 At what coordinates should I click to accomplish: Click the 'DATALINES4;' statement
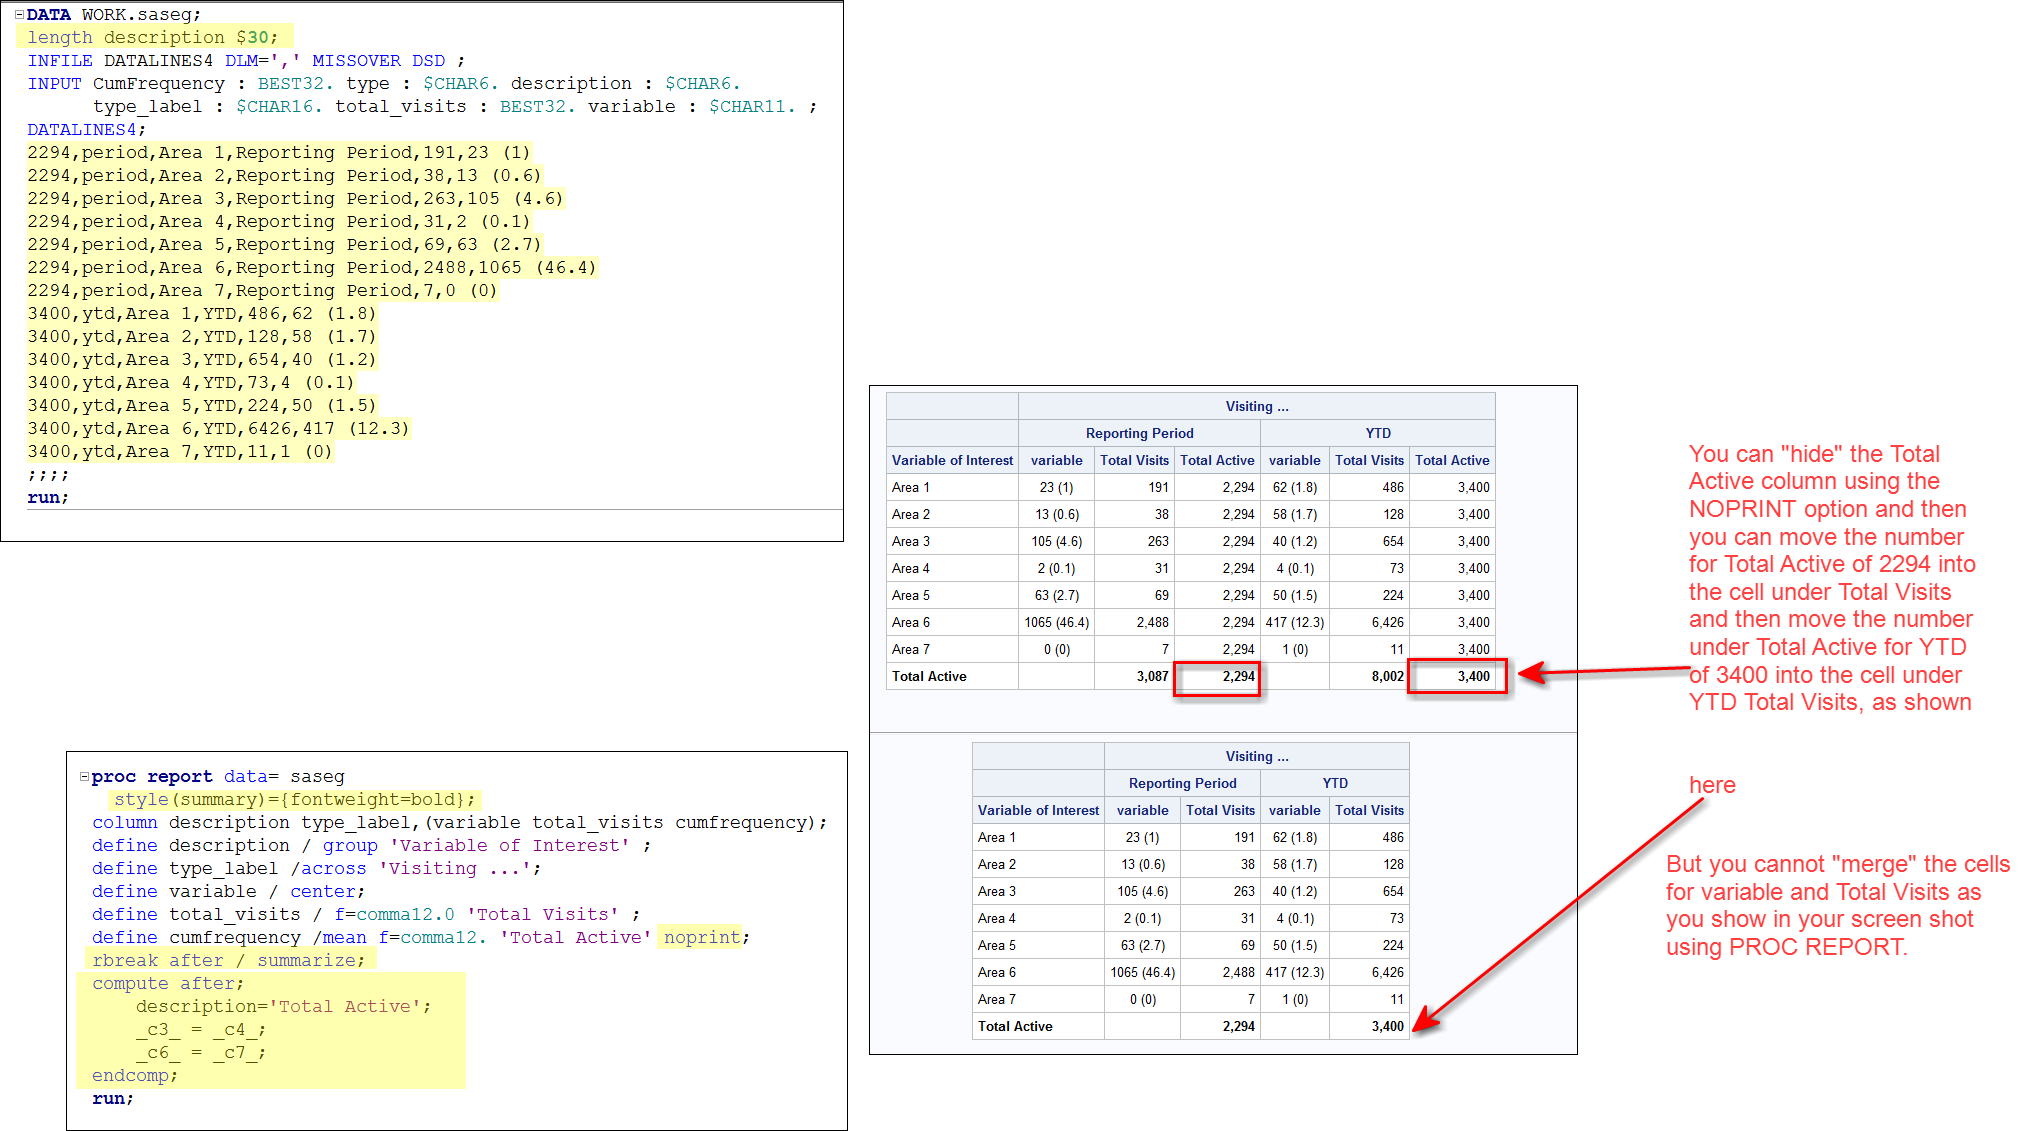tap(85, 129)
